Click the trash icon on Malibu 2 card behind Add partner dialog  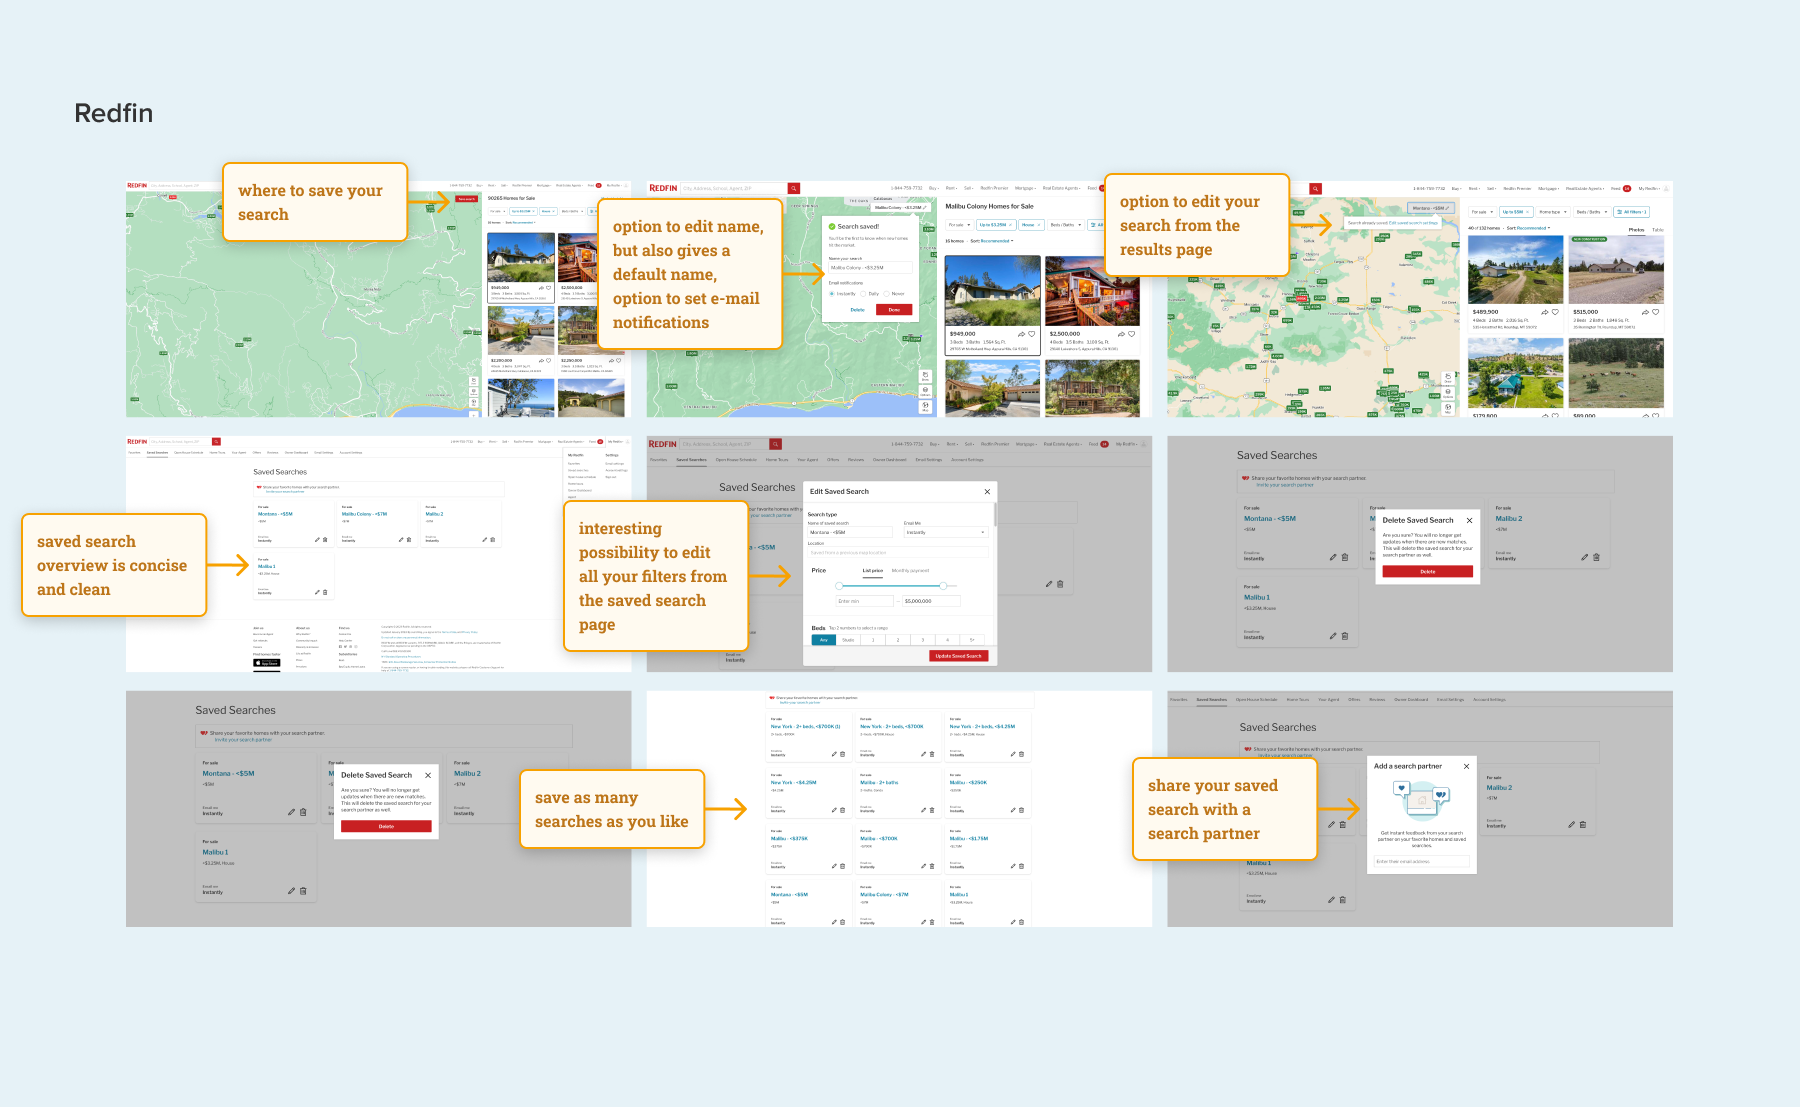coord(1583,825)
